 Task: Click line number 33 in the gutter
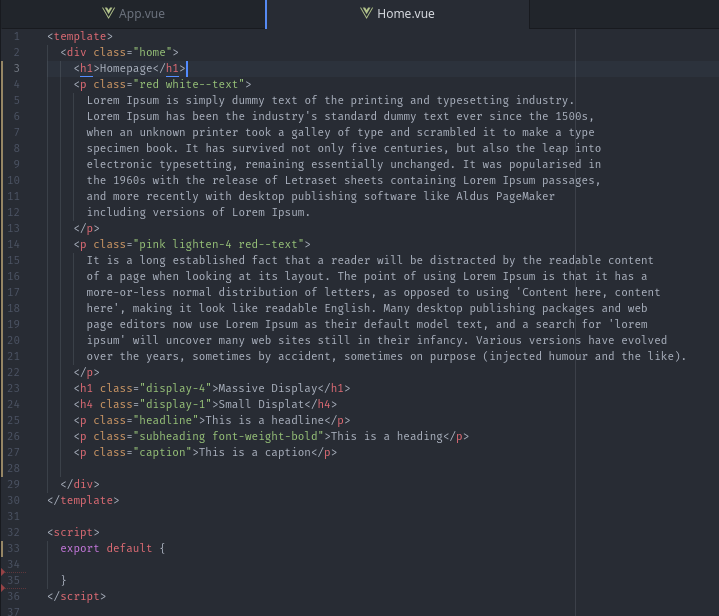[x=13, y=549]
